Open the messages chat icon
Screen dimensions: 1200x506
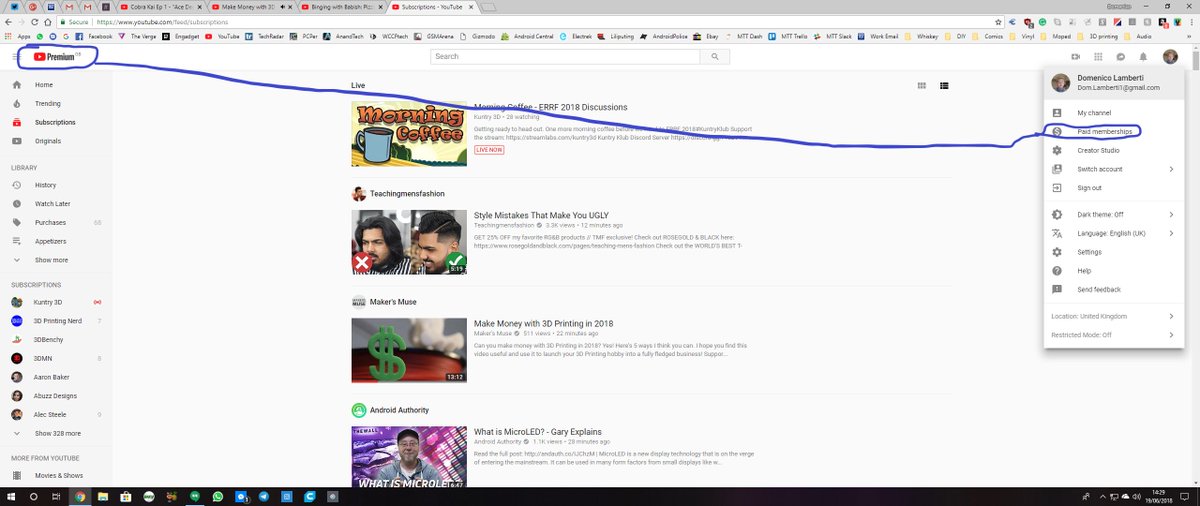click(1120, 57)
